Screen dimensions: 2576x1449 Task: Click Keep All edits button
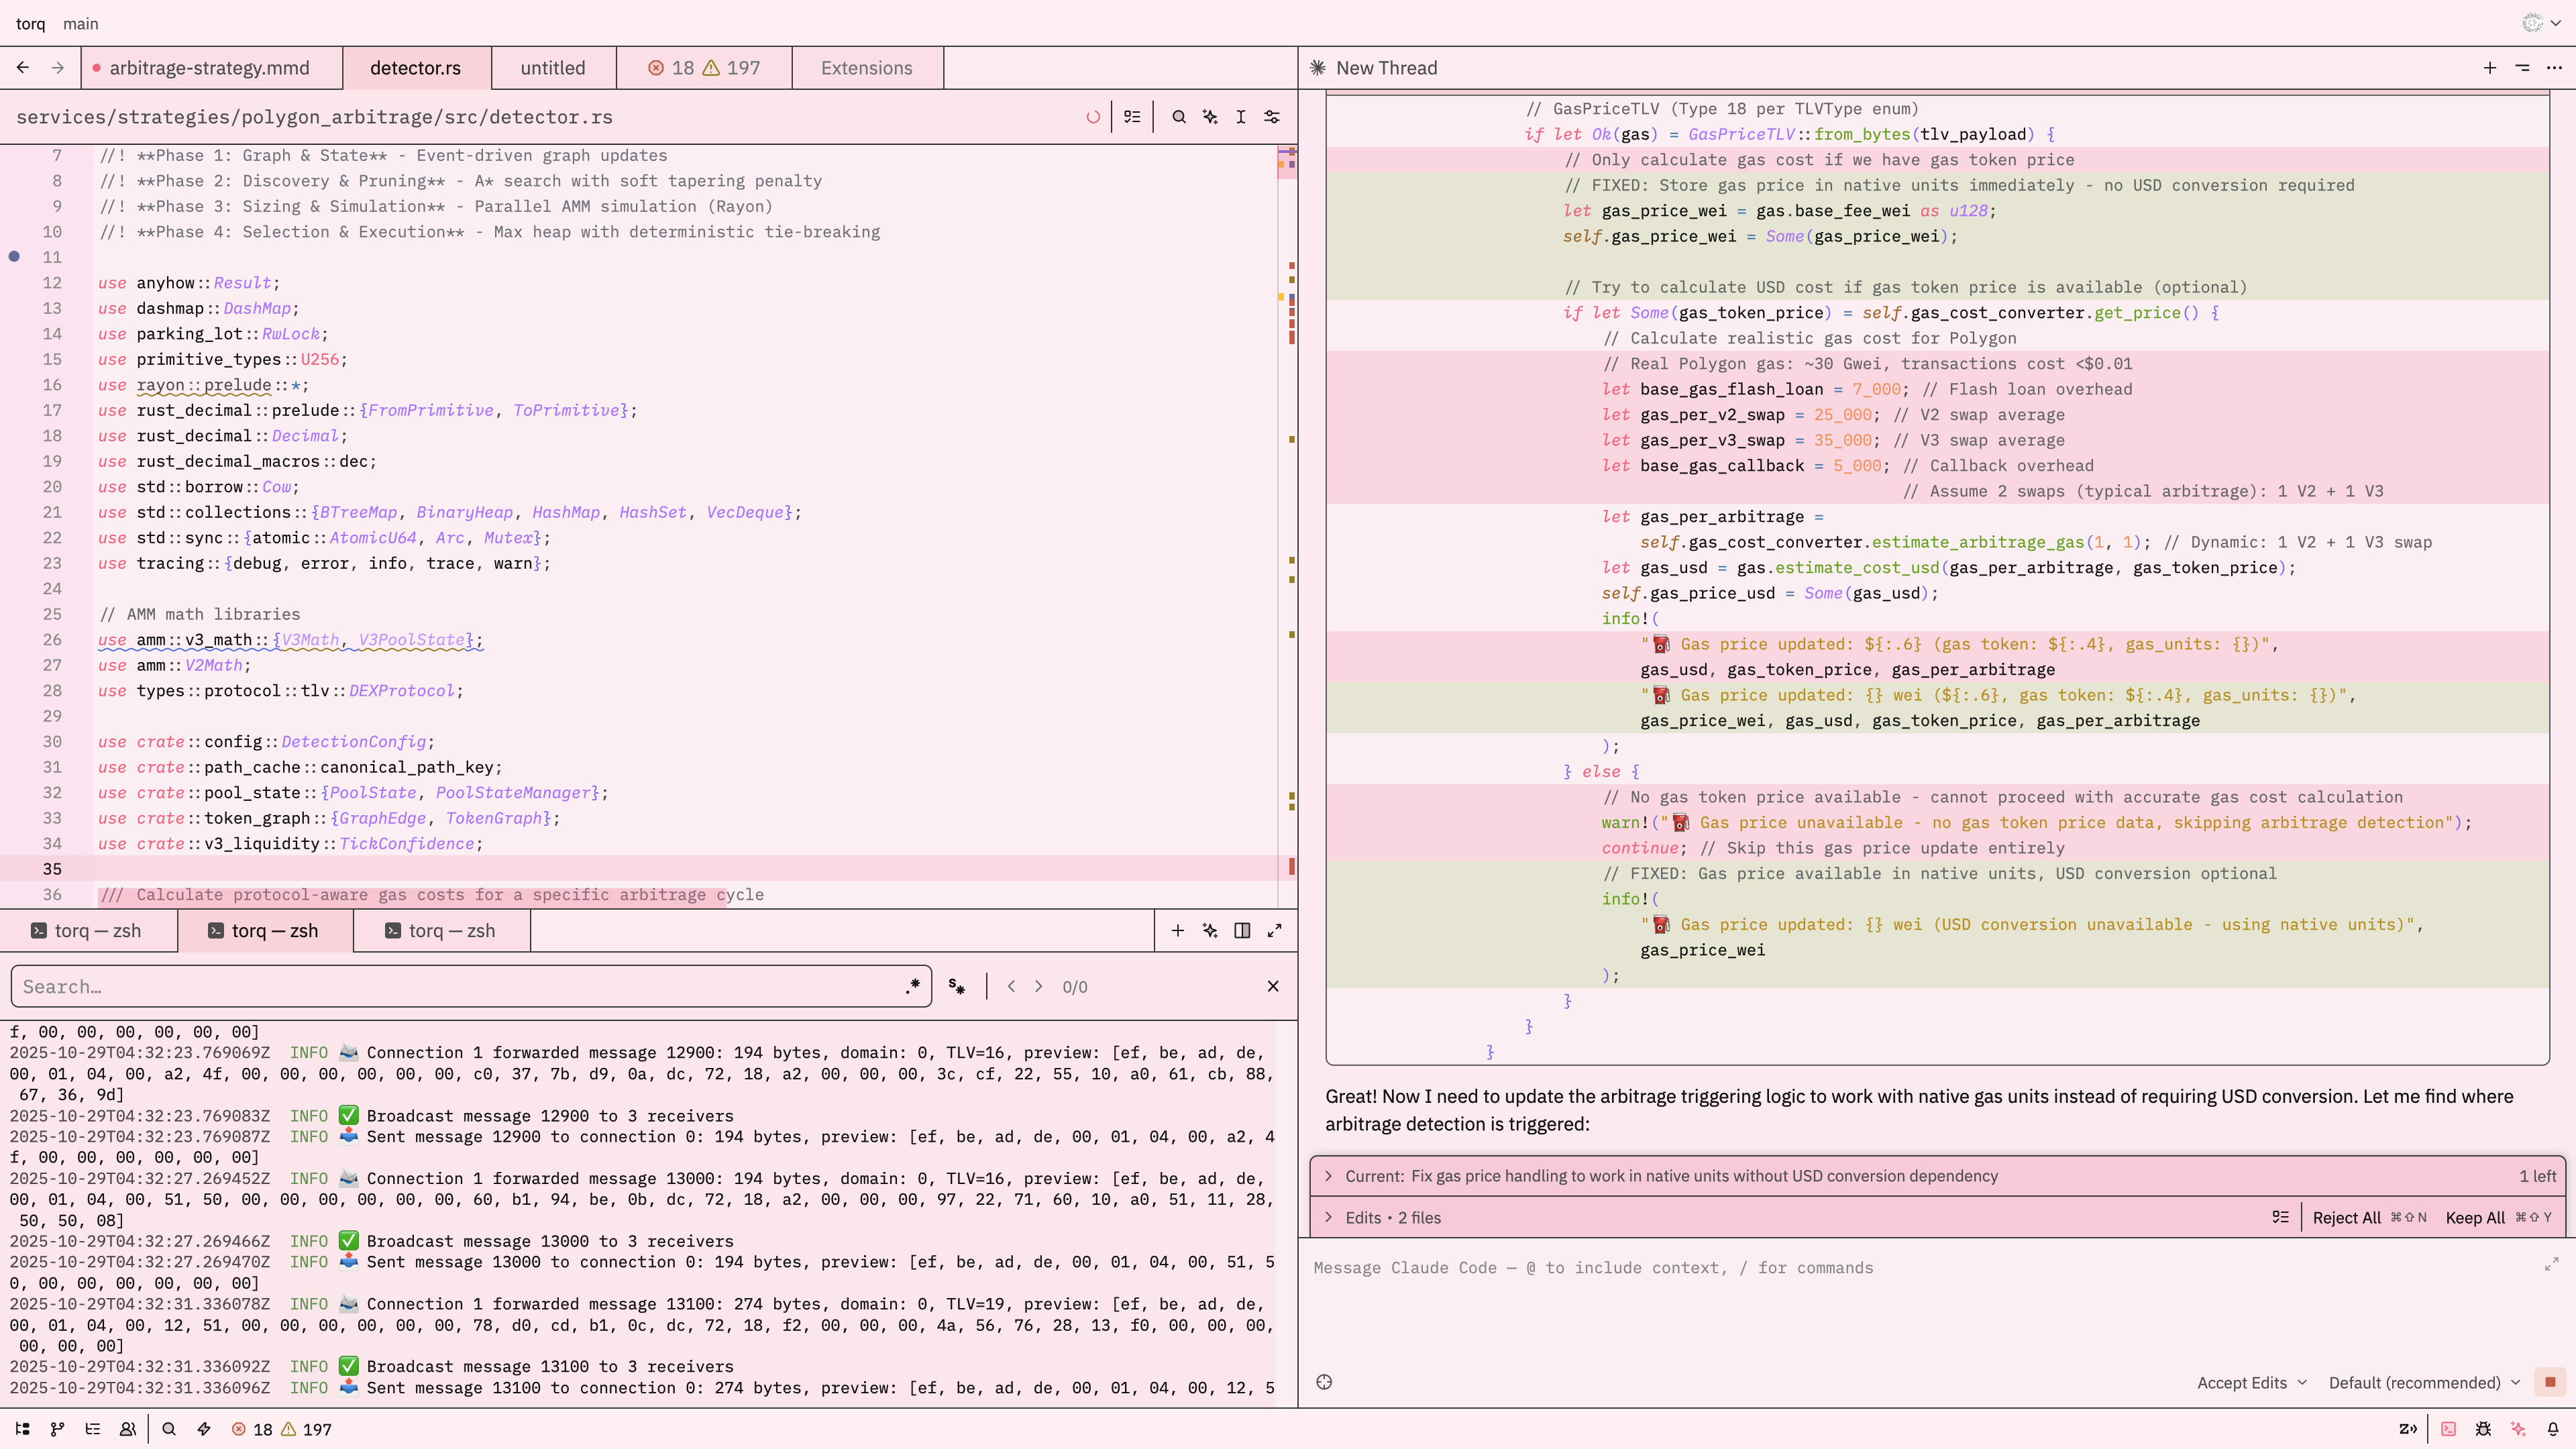pos(2475,1217)
